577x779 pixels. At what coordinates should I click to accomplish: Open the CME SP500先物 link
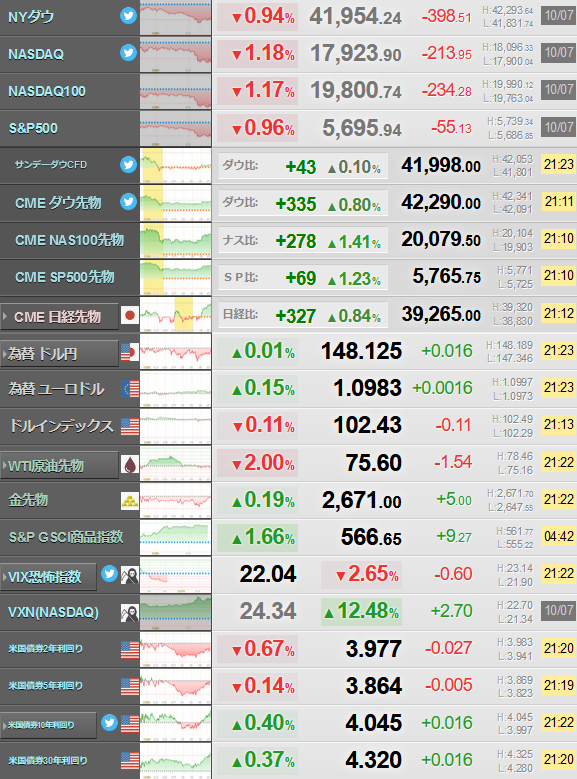click(65, 277)
